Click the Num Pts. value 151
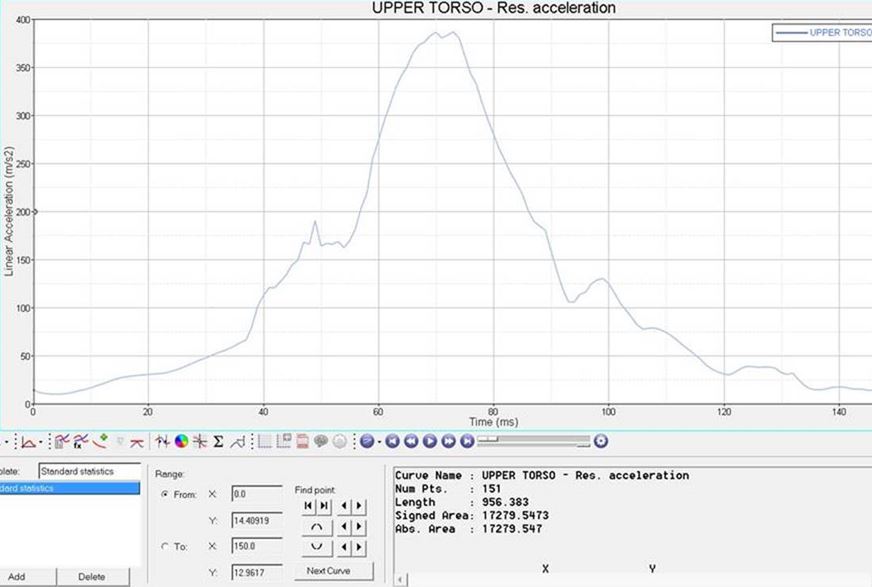The image size is (872, 587). pyautogui.click(x=492, y=489)
